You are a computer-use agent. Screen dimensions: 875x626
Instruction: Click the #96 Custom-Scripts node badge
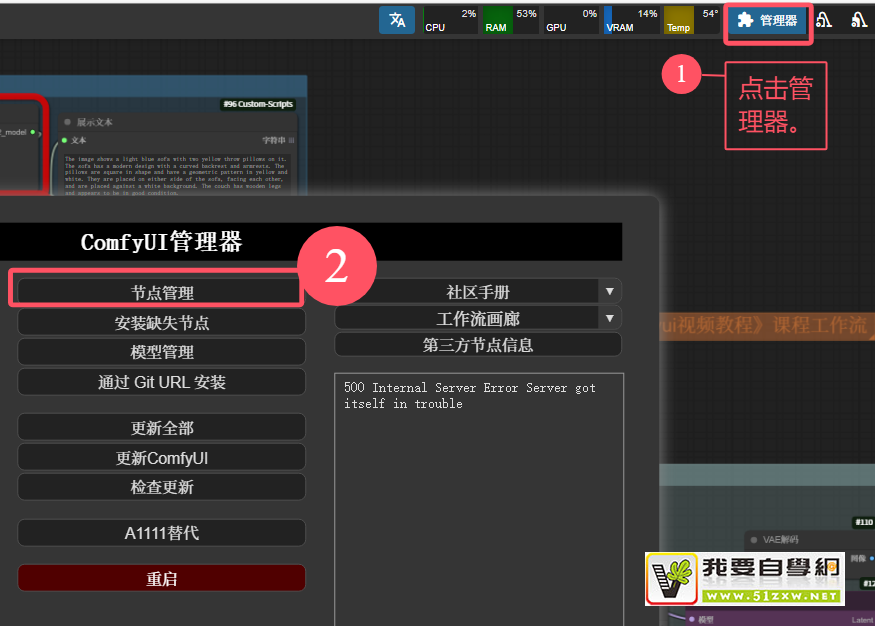[258, 104]
